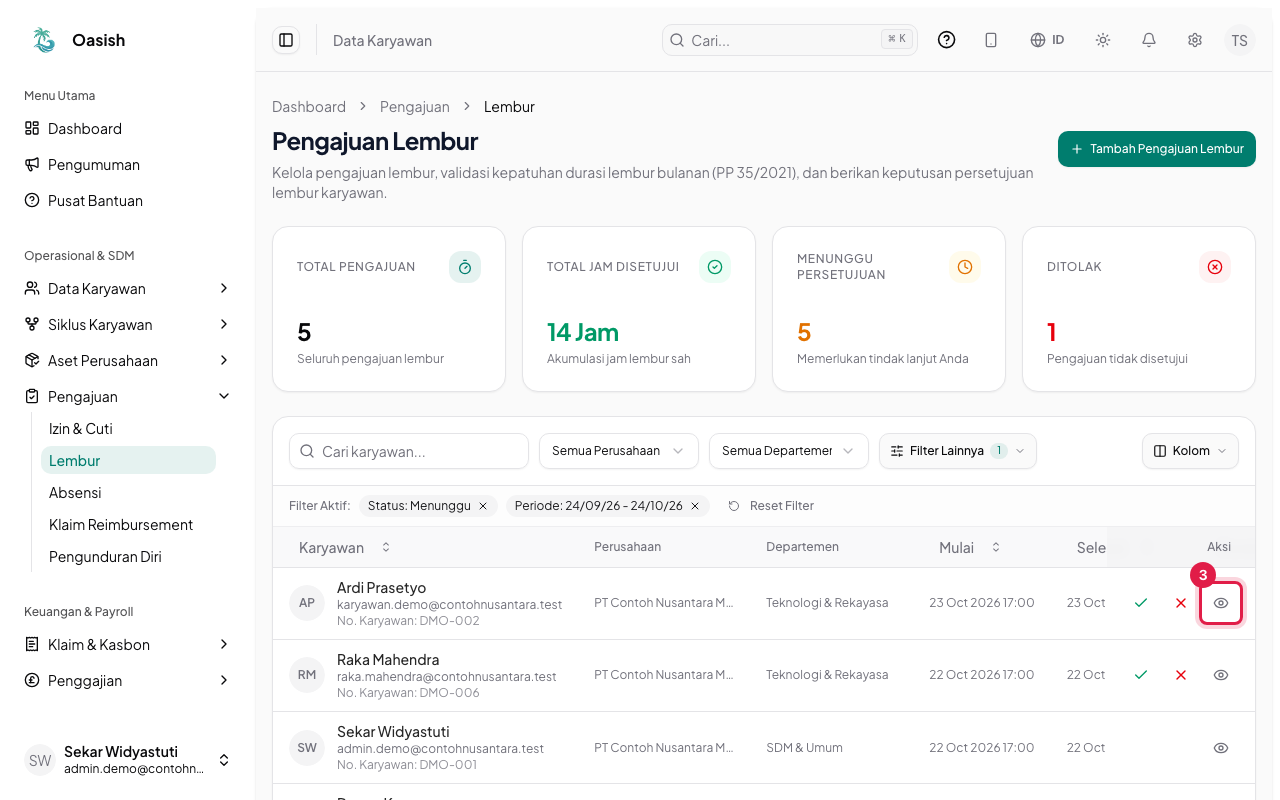The width and height of the screenshot is (1280, 800).
Task: Expand the Data Karyawan sidebar menu
Action: click(x=128, y=289)
